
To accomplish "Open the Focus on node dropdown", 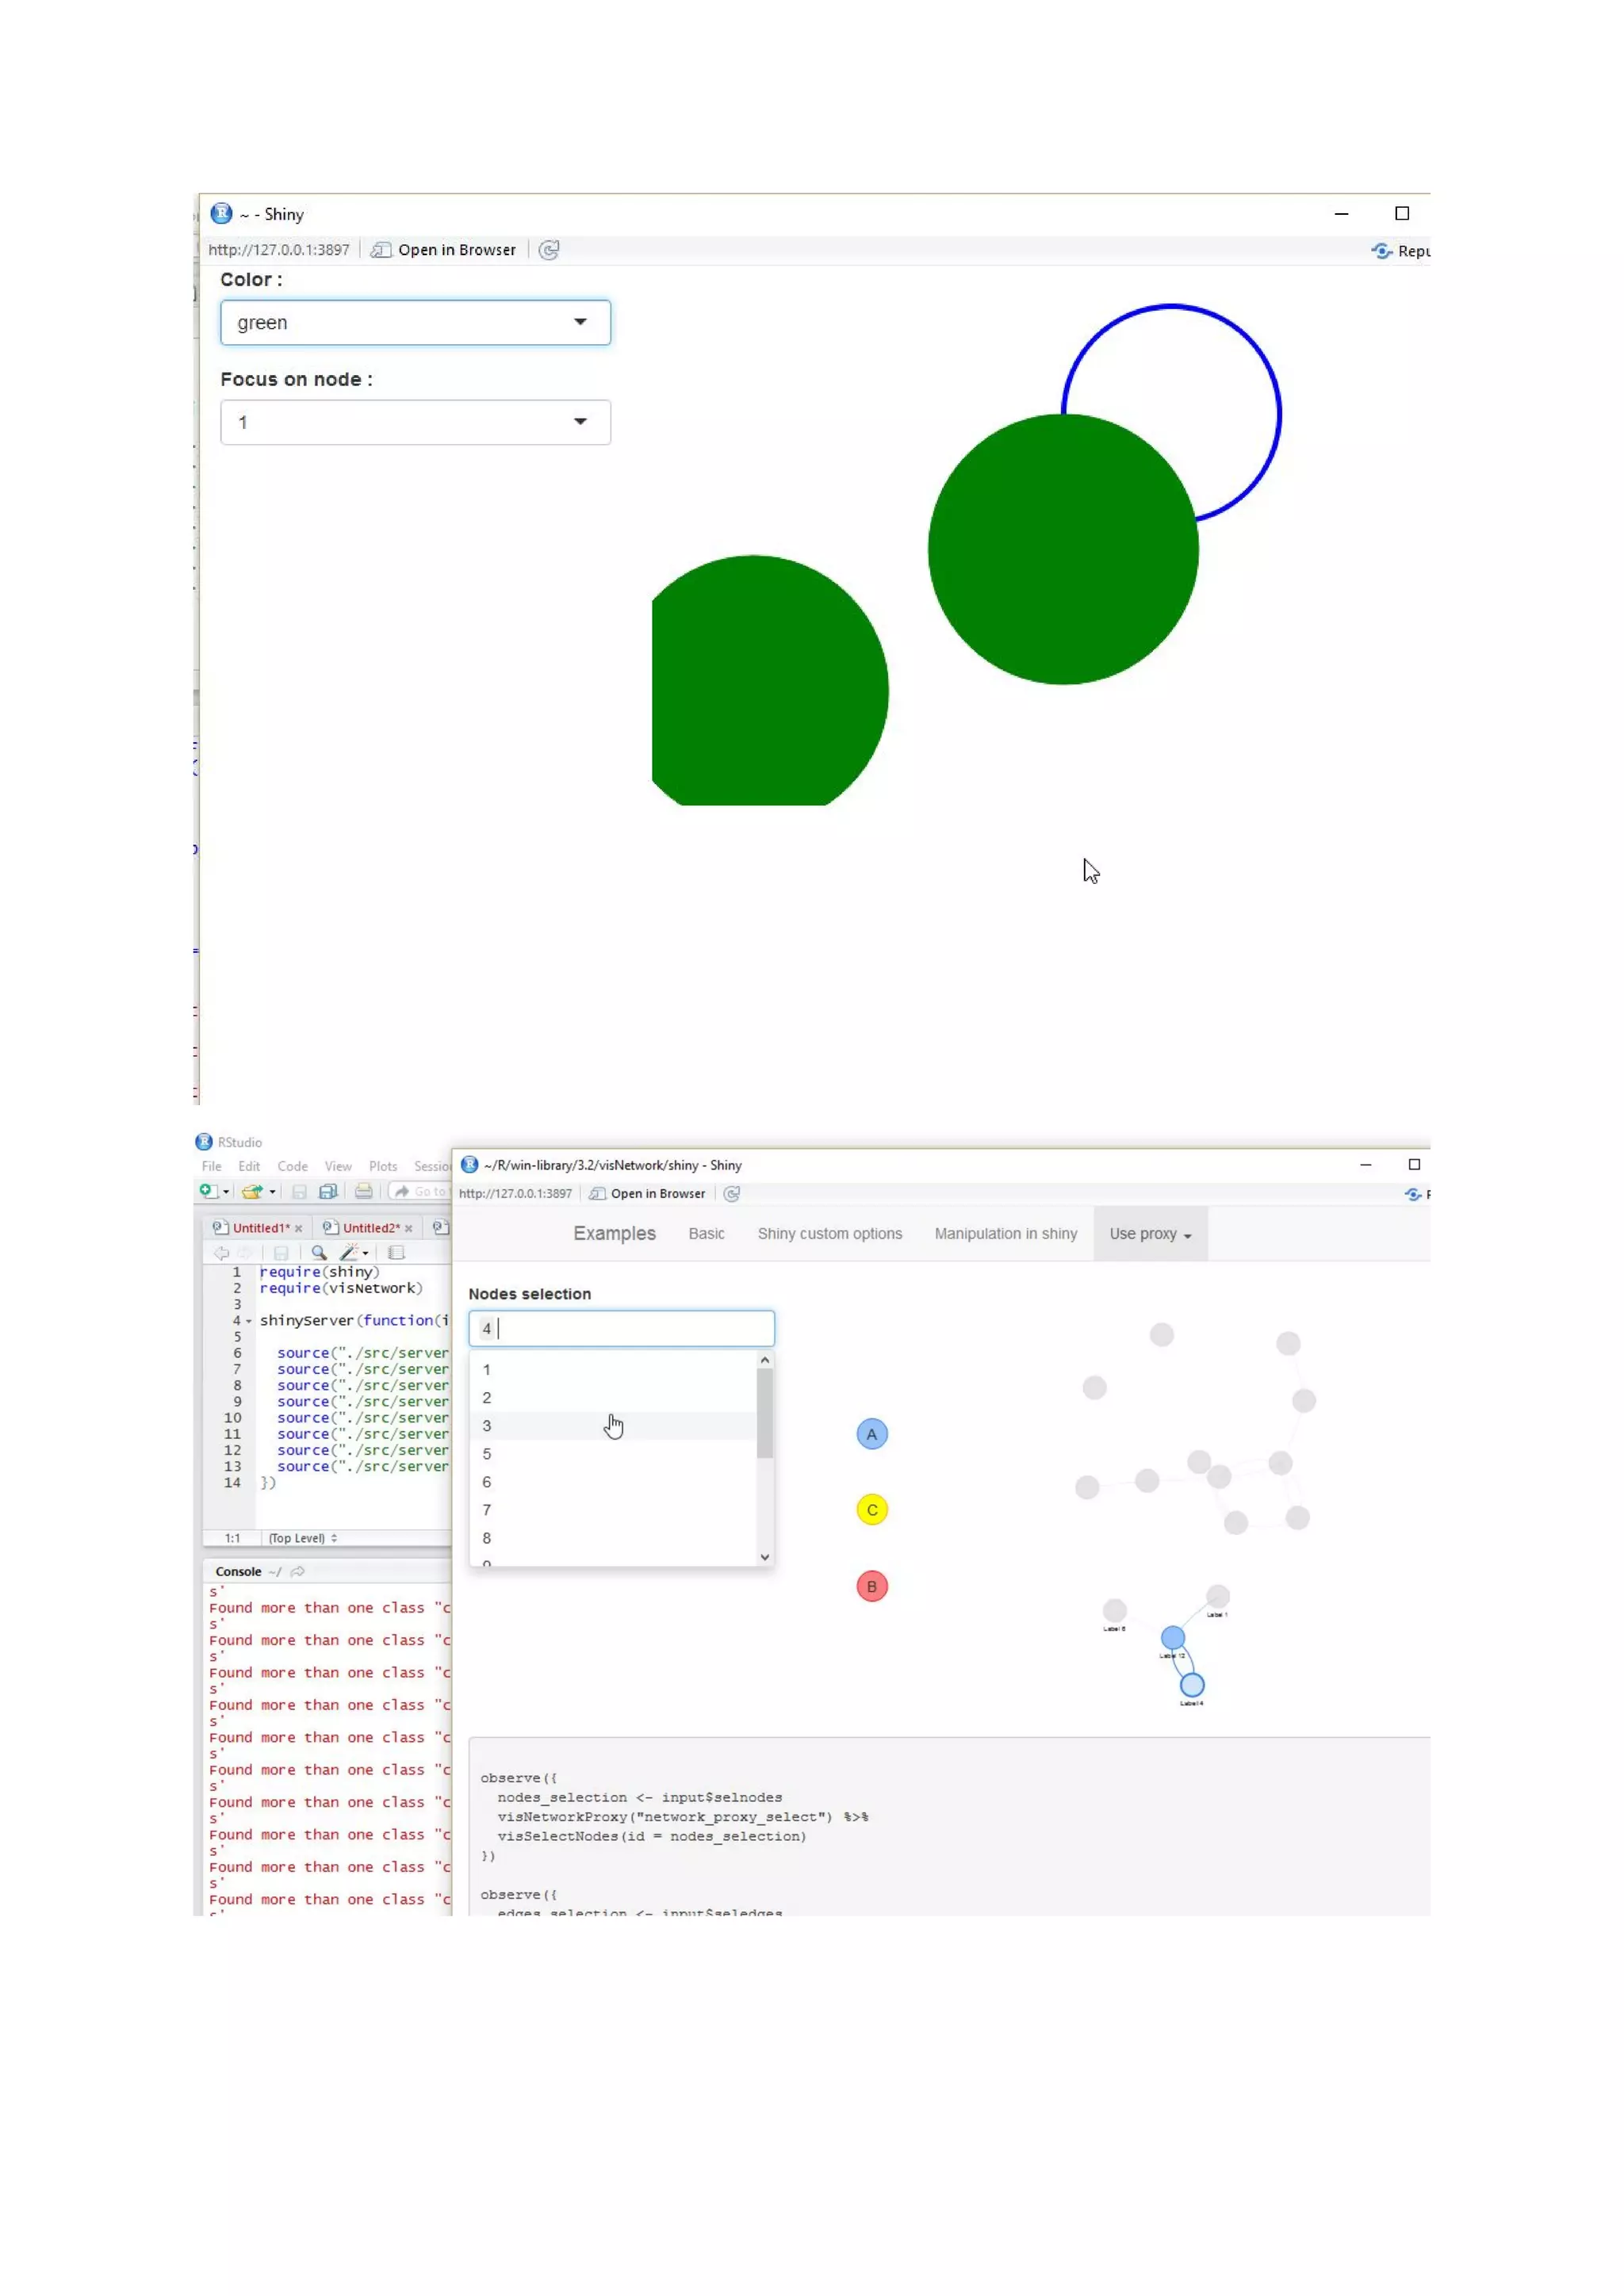I will coord(415,422).
